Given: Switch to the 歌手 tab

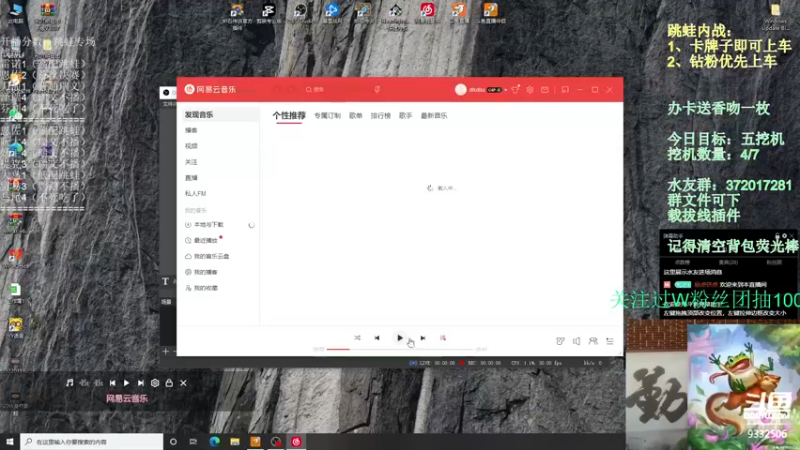Looking at the screenshot, I should [406, 116].
